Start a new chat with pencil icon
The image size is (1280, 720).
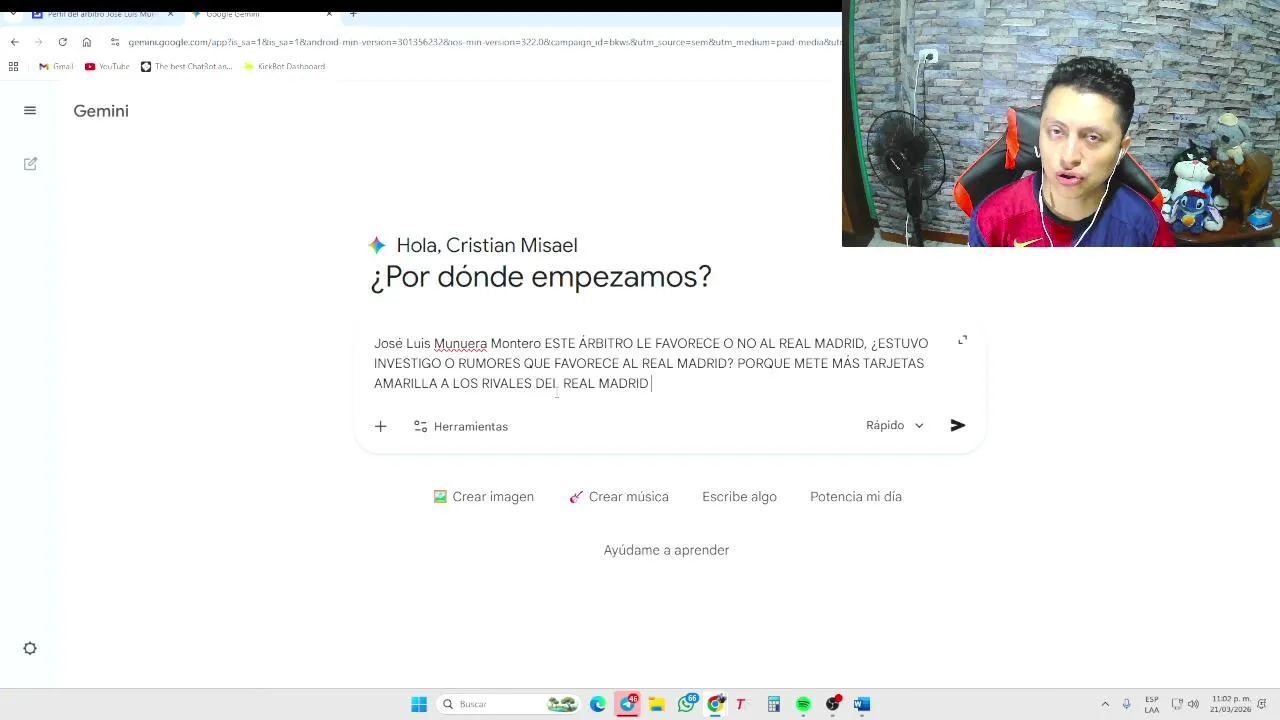pos(30,164)
